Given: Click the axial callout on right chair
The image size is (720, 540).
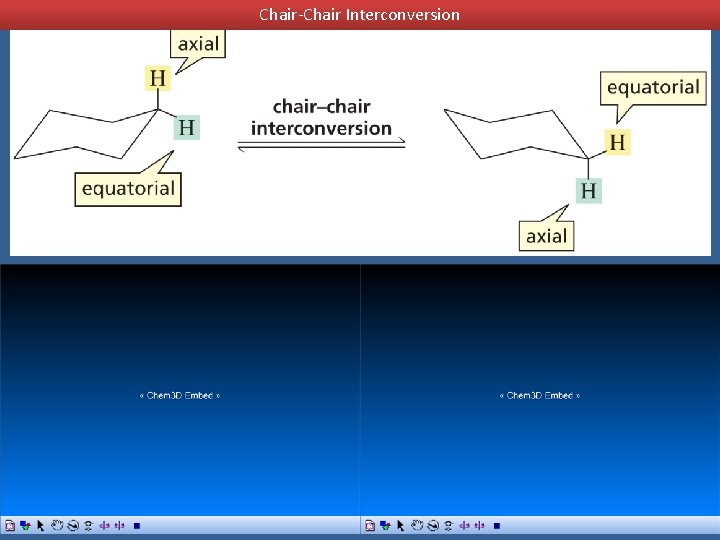Looking at the screenshot, I should (546, 236).
